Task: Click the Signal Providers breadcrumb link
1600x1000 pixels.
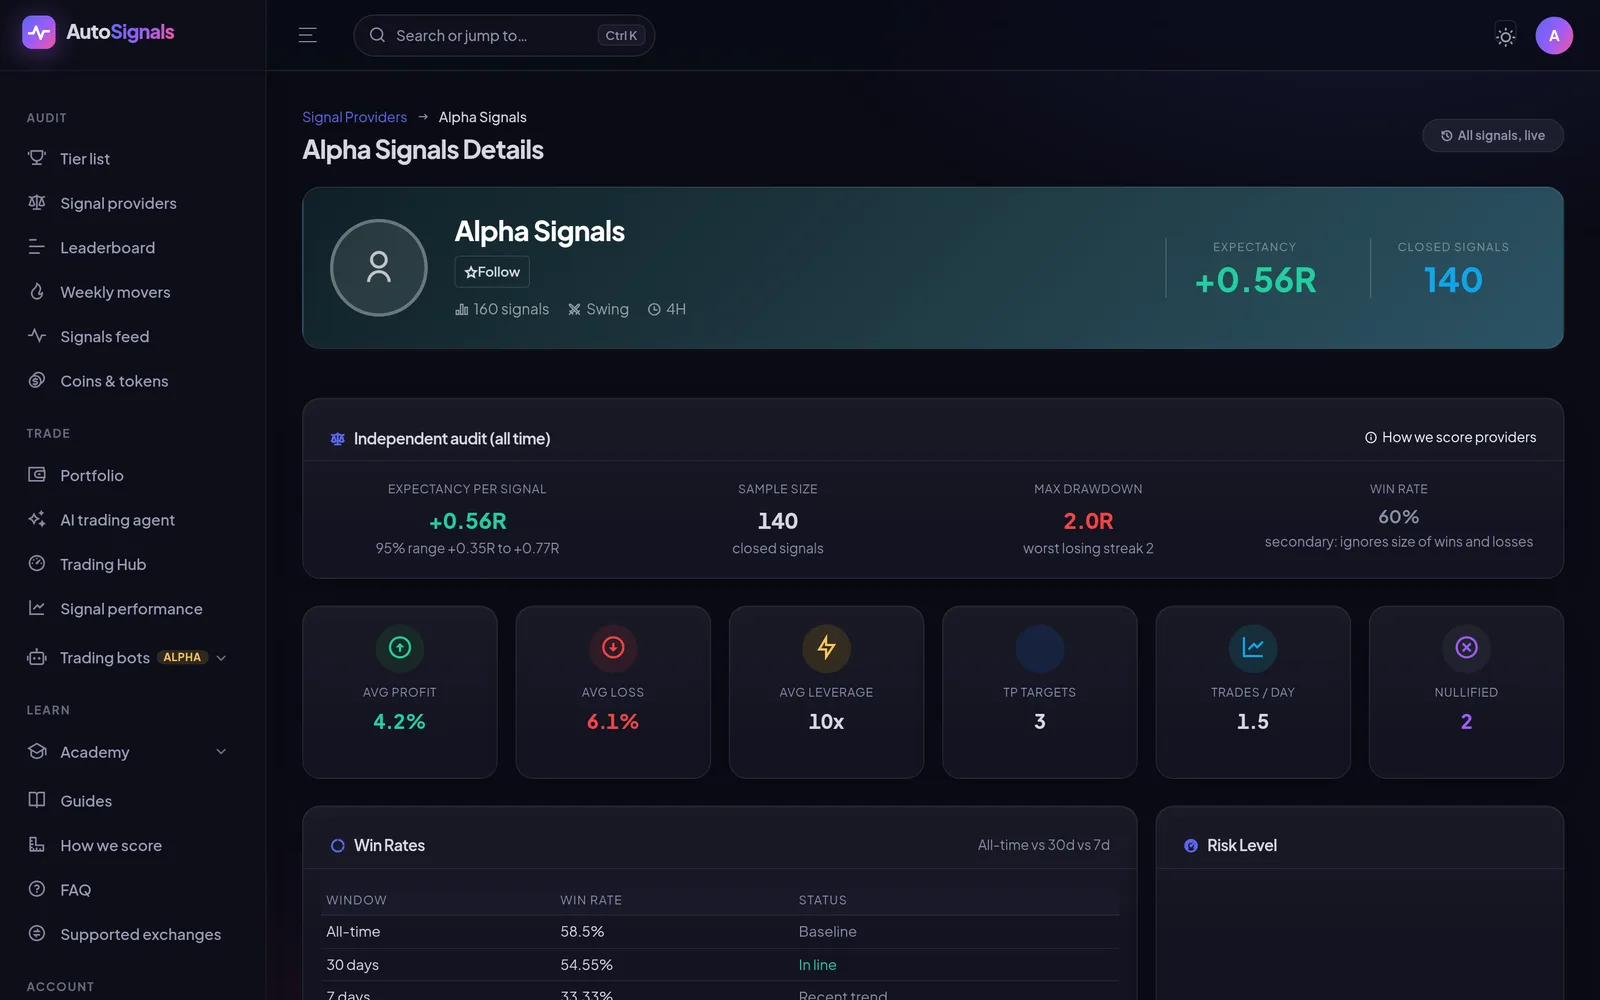Action: click(x=354, y=117)
